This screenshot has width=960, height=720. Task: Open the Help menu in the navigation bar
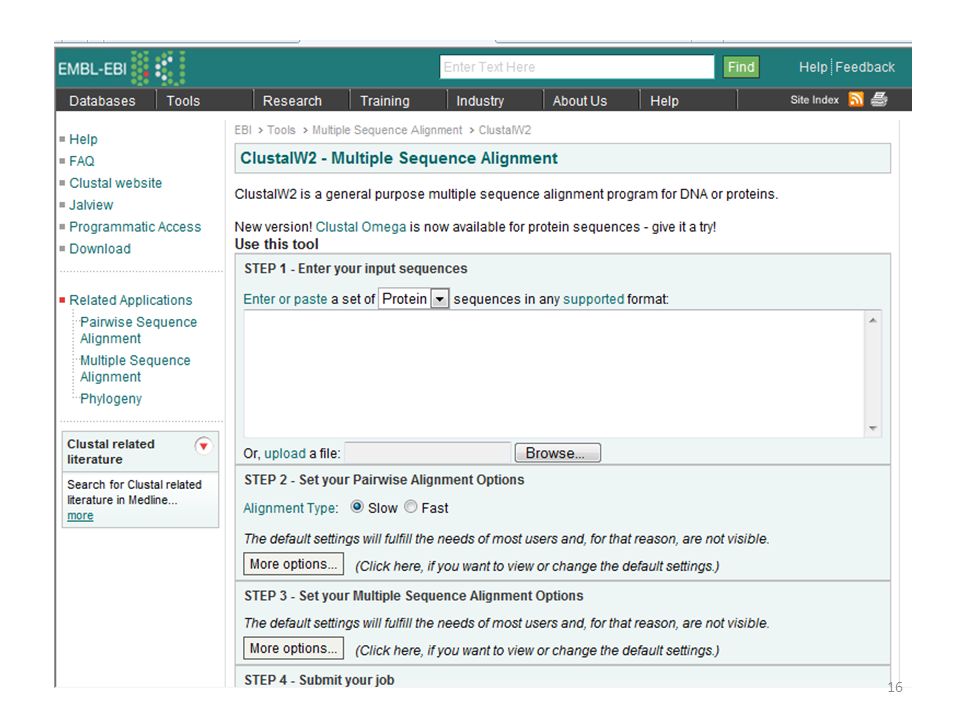pyautogui.click(x=664, y=100)
